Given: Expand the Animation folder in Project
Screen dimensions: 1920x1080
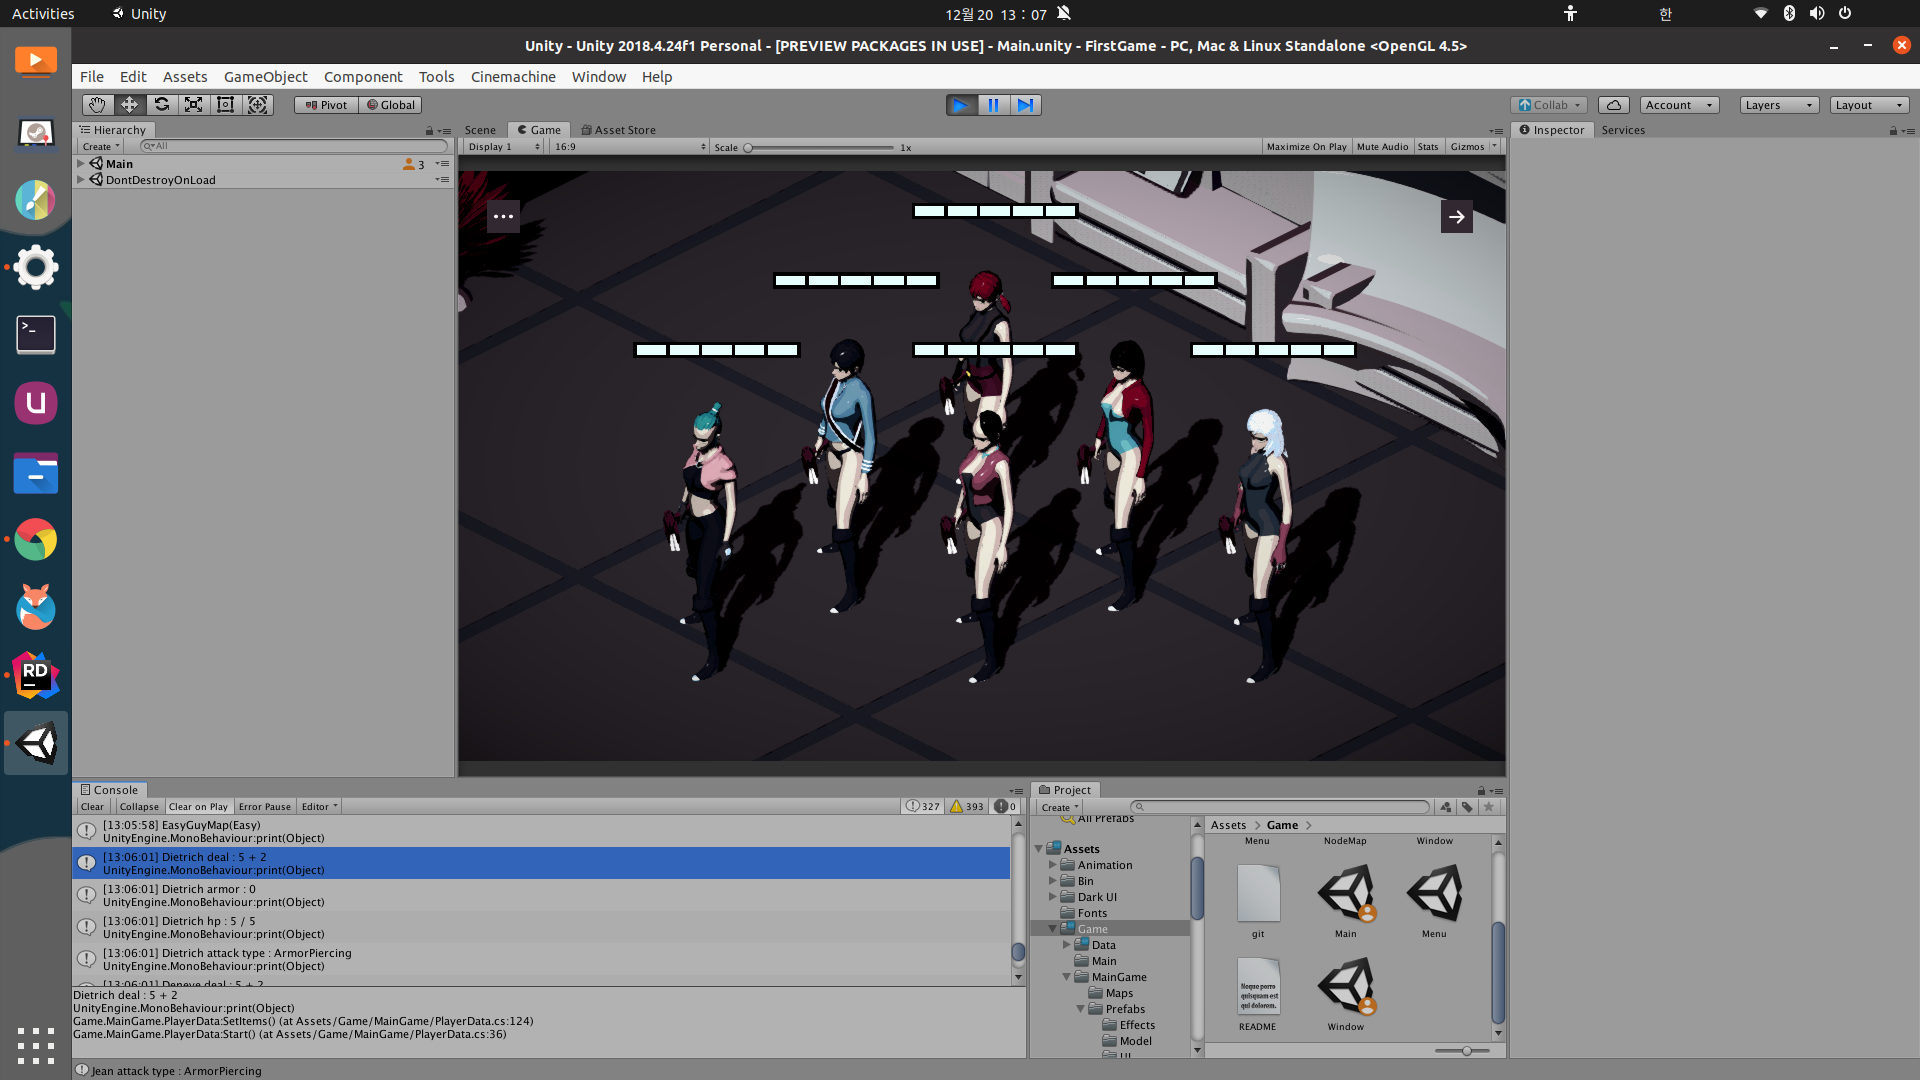Looking at the screenshot, I should (1053, 865).
